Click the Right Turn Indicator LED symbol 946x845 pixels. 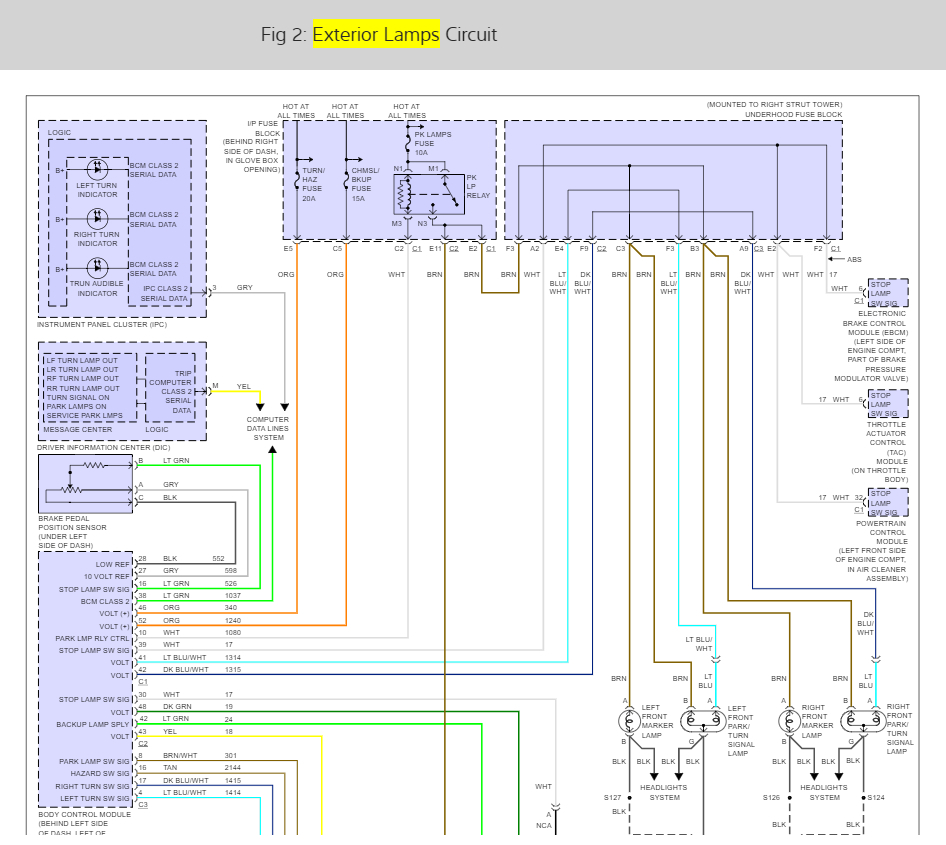coord(98,218)
